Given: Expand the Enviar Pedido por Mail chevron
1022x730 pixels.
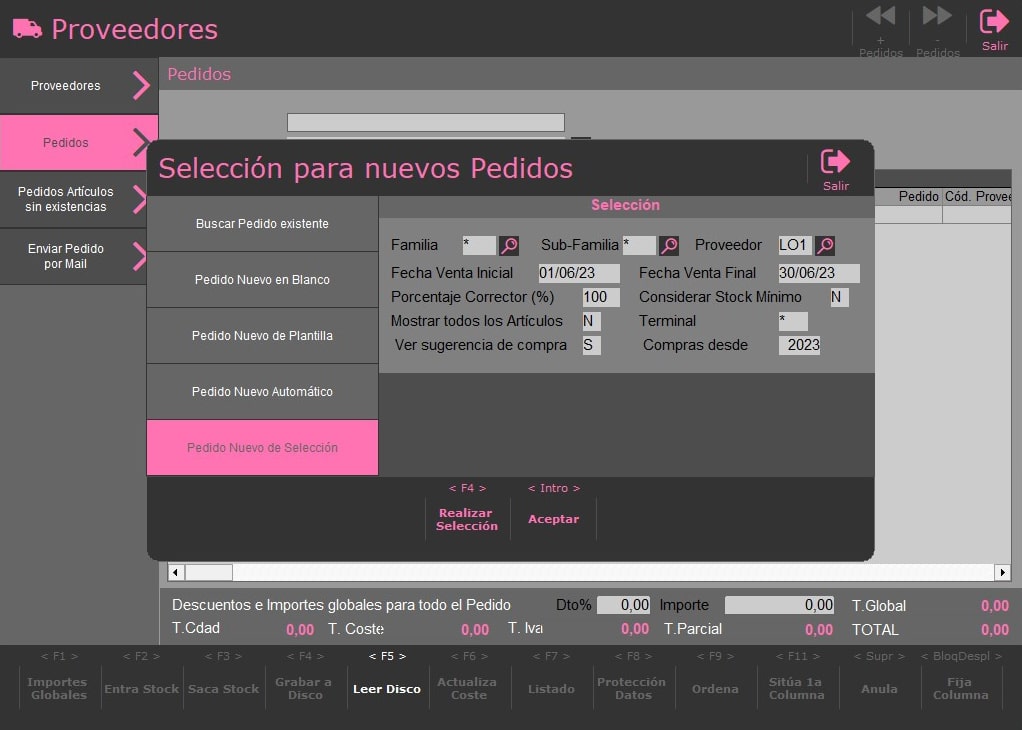Looking at the screenshot, I should click(139, 256).
